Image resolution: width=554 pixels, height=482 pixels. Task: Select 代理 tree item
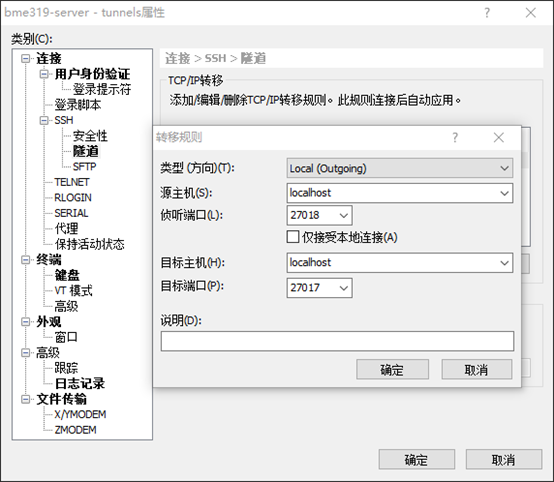click(x=66, y=229)
